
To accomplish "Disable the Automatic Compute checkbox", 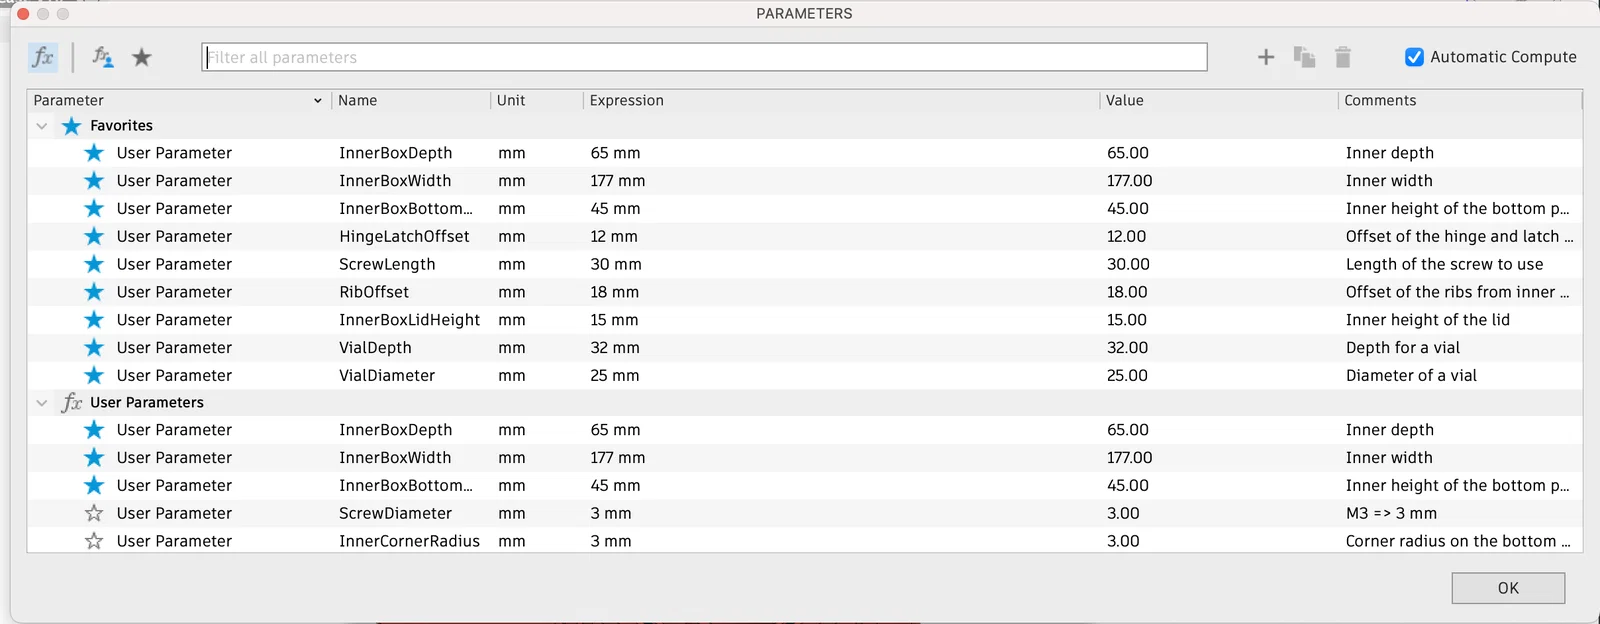I will tap(1414, 57).
